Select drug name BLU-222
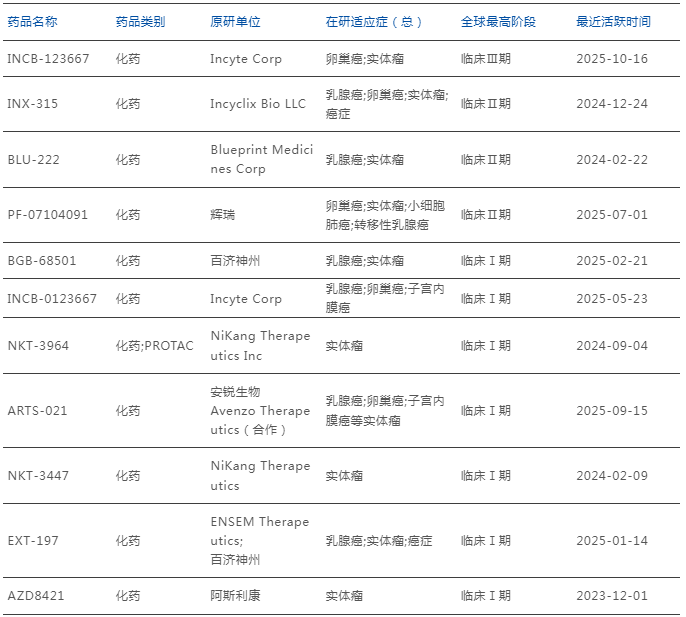Viewport: 686px width, 617px height. [x=33, y=160]
